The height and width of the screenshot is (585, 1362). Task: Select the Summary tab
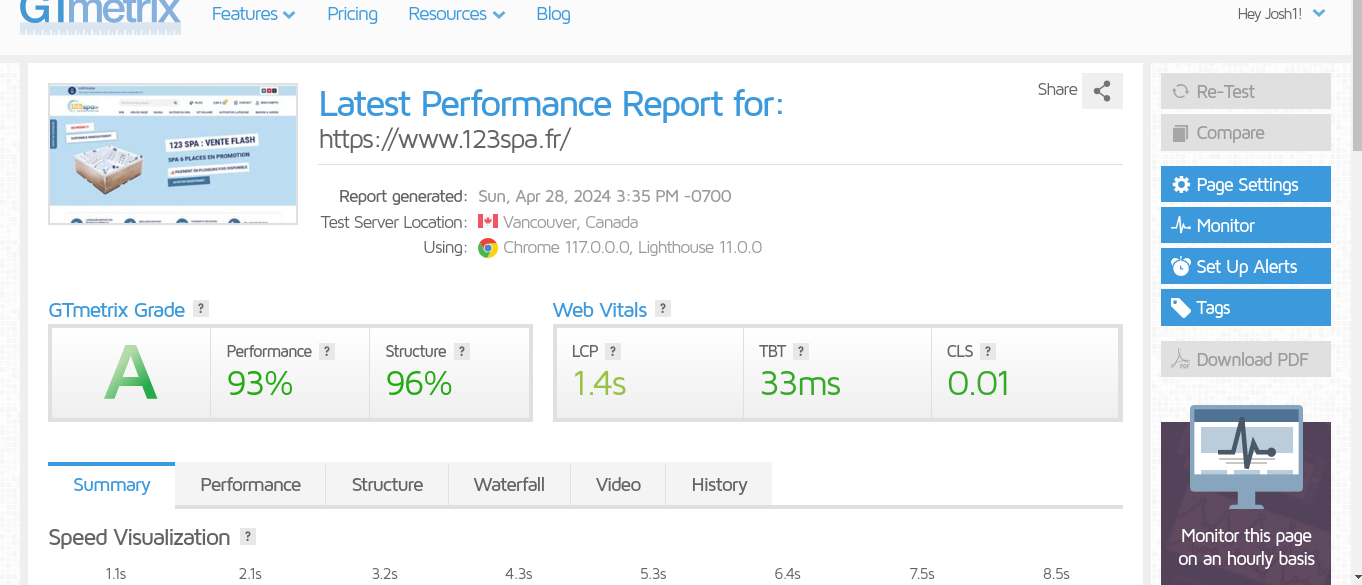click(x=111, y=485)
